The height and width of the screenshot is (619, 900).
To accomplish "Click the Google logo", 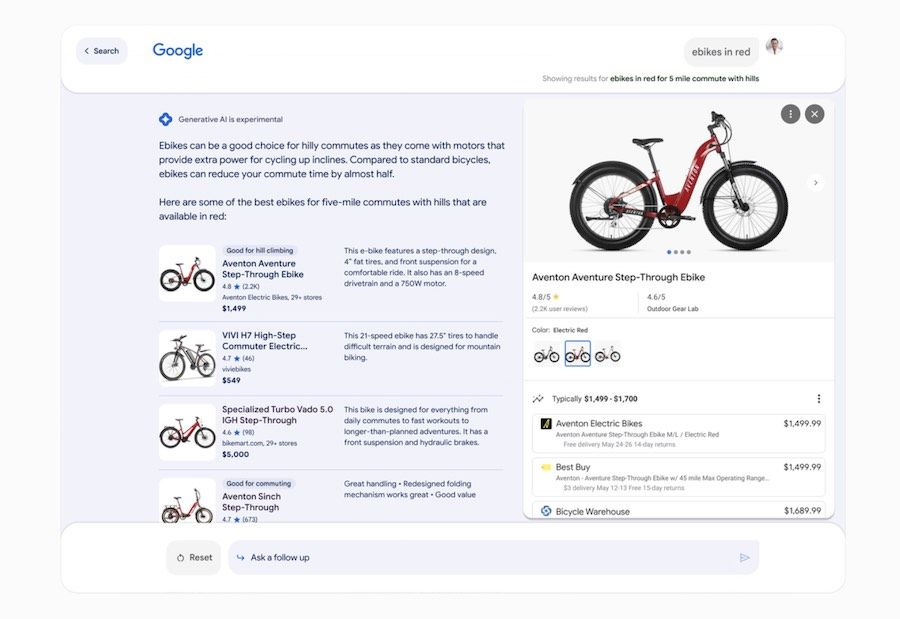I will (177, 51).
